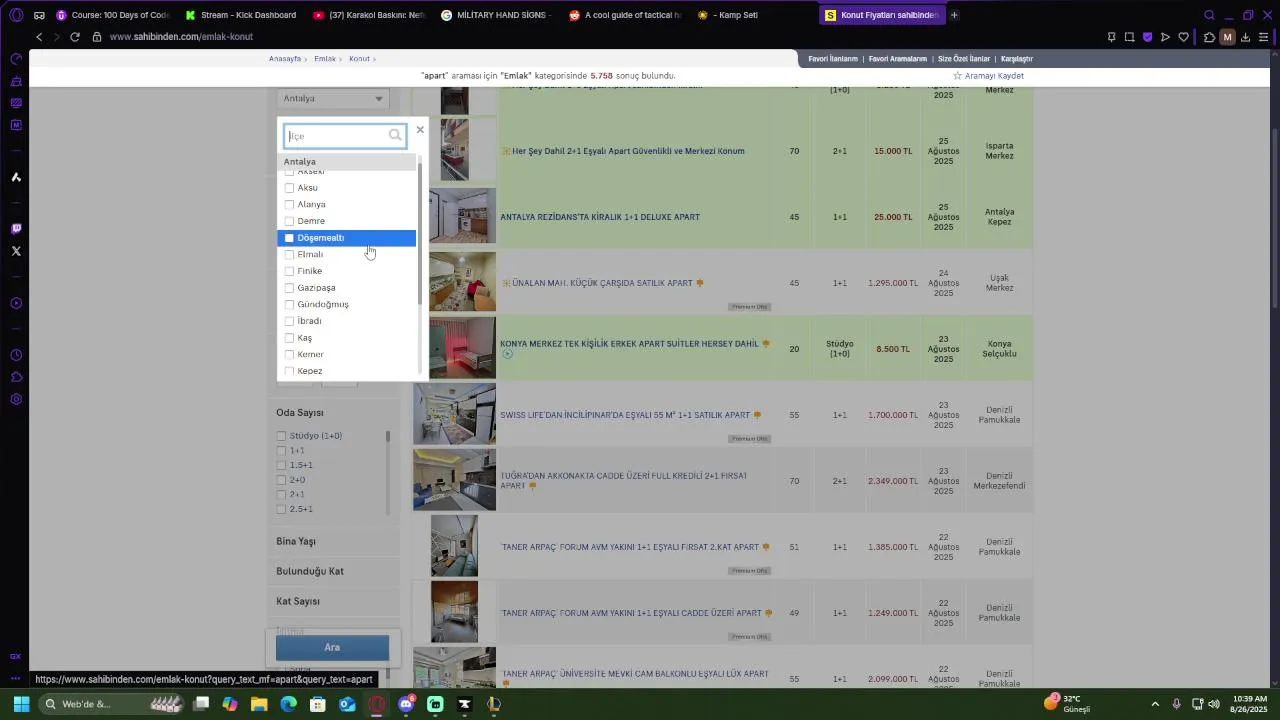Open History clock icon in the sidebar
1280x720 pixels.
16,355
